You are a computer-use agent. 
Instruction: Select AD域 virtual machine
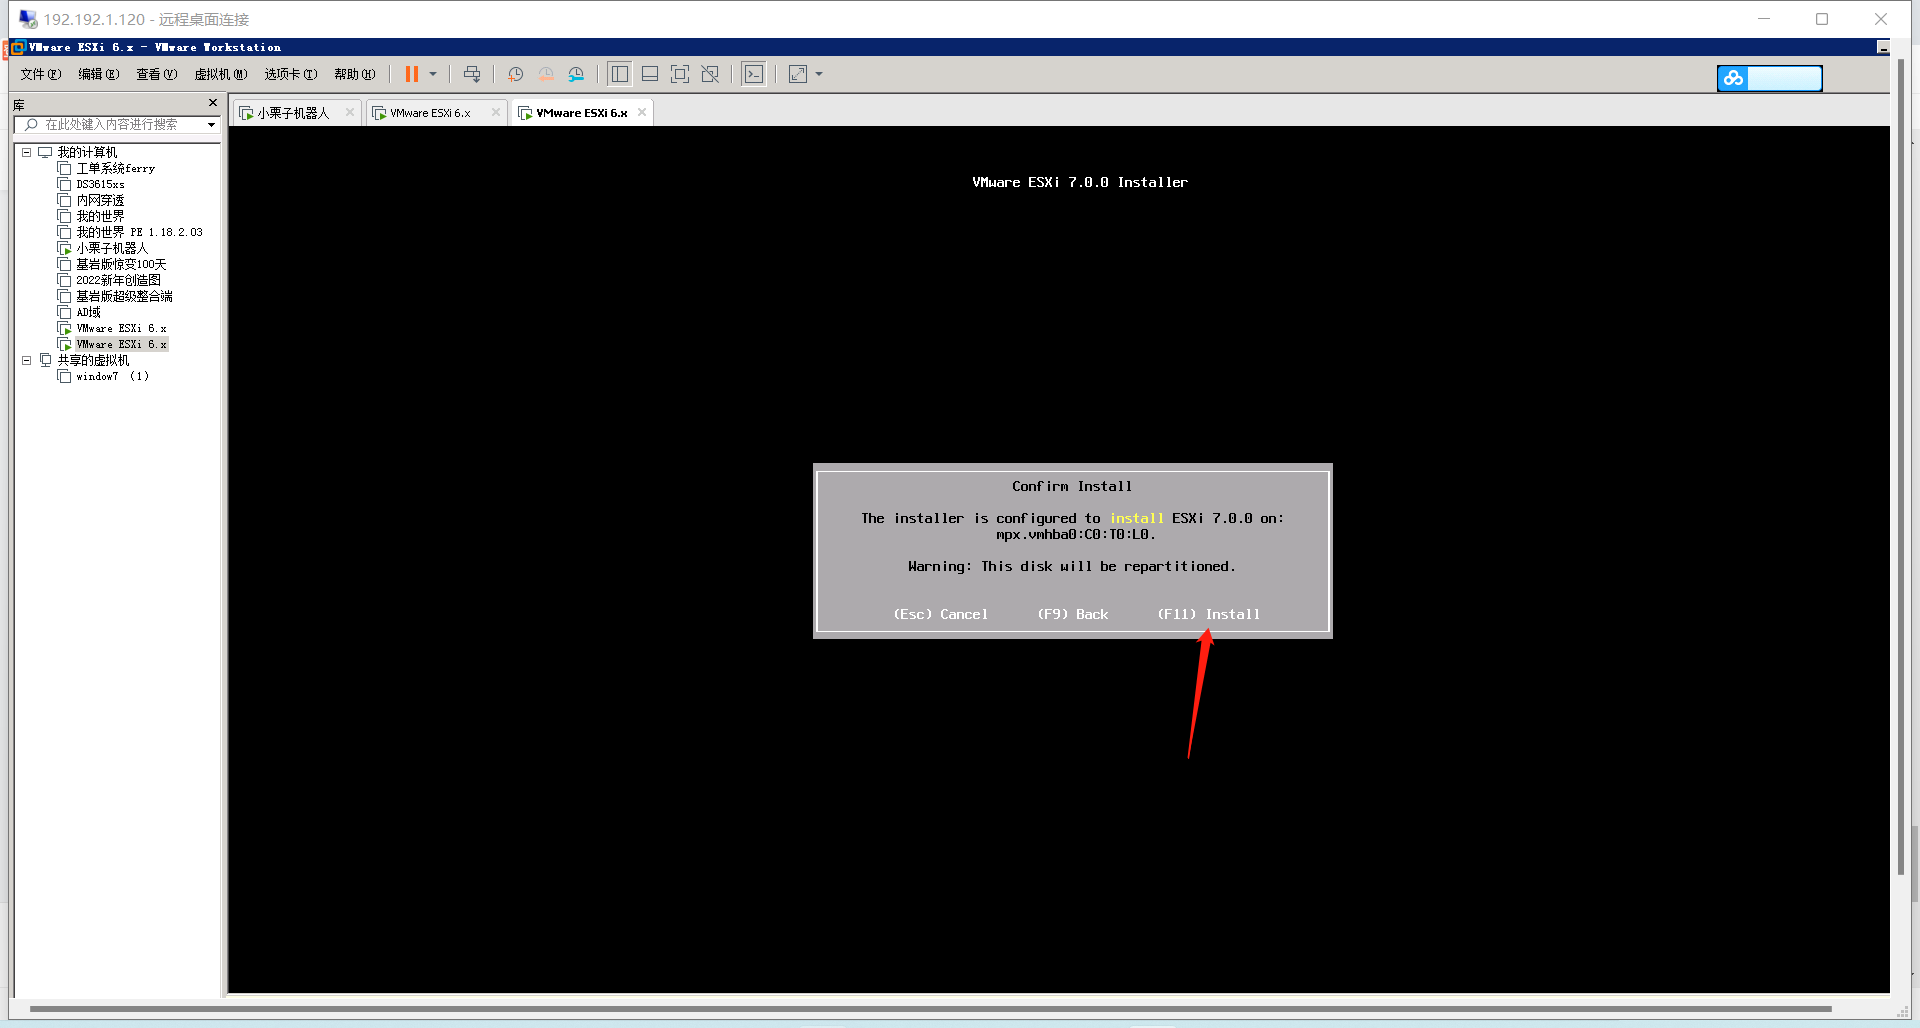click(x=88, y=313)
